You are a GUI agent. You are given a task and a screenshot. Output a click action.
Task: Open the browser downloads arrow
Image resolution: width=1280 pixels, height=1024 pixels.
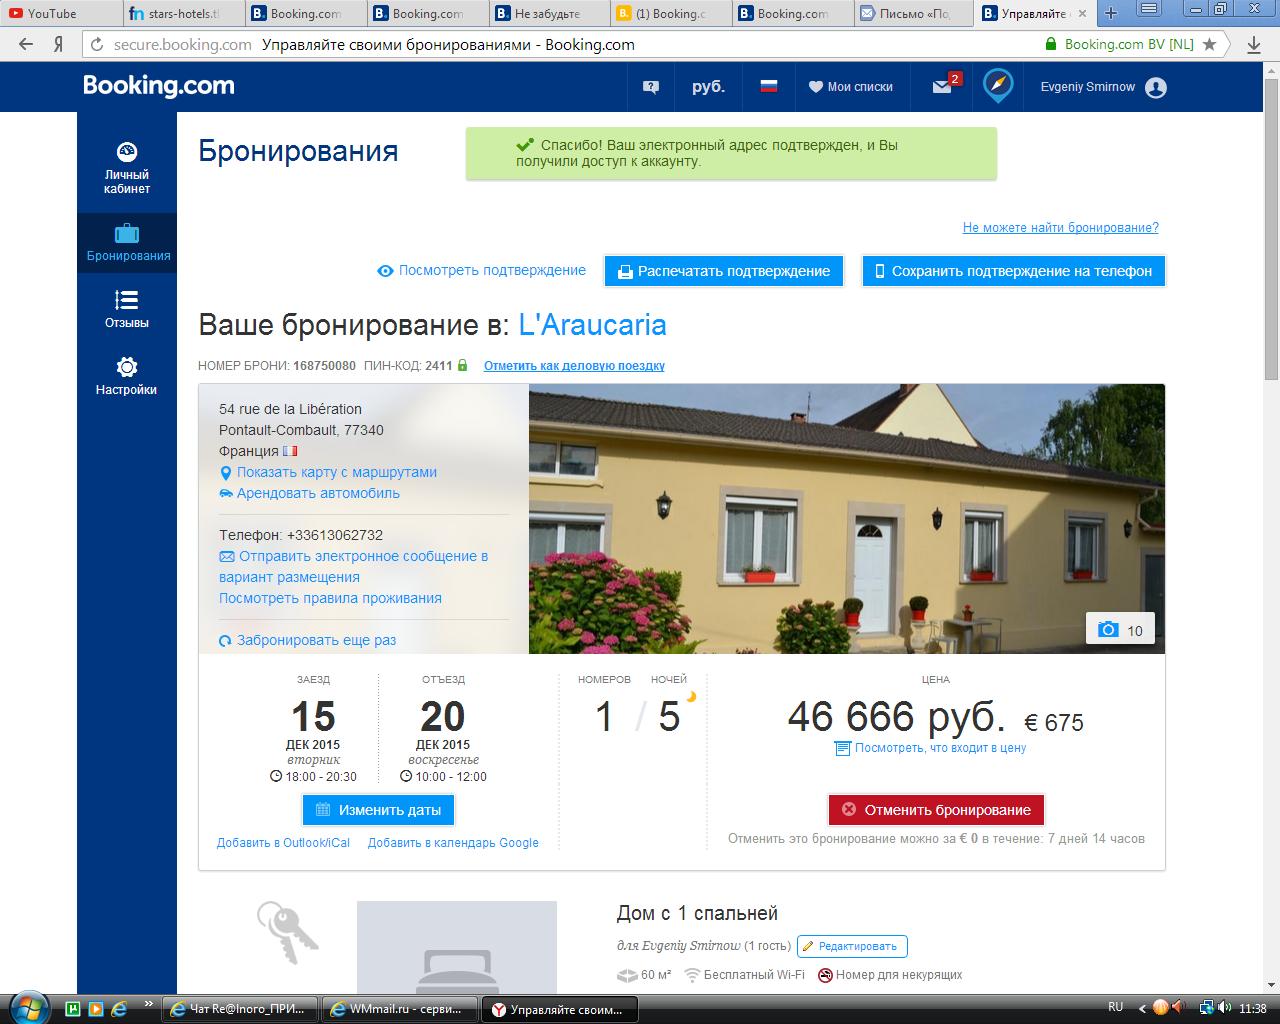pyautogui.click(x=1254, y=44)
